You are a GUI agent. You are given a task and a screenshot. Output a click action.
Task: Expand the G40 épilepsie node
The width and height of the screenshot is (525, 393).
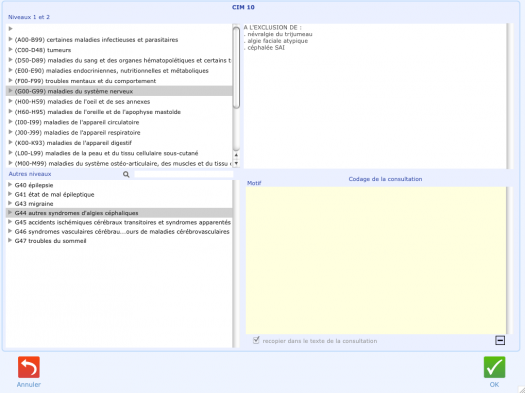point(10,185)
